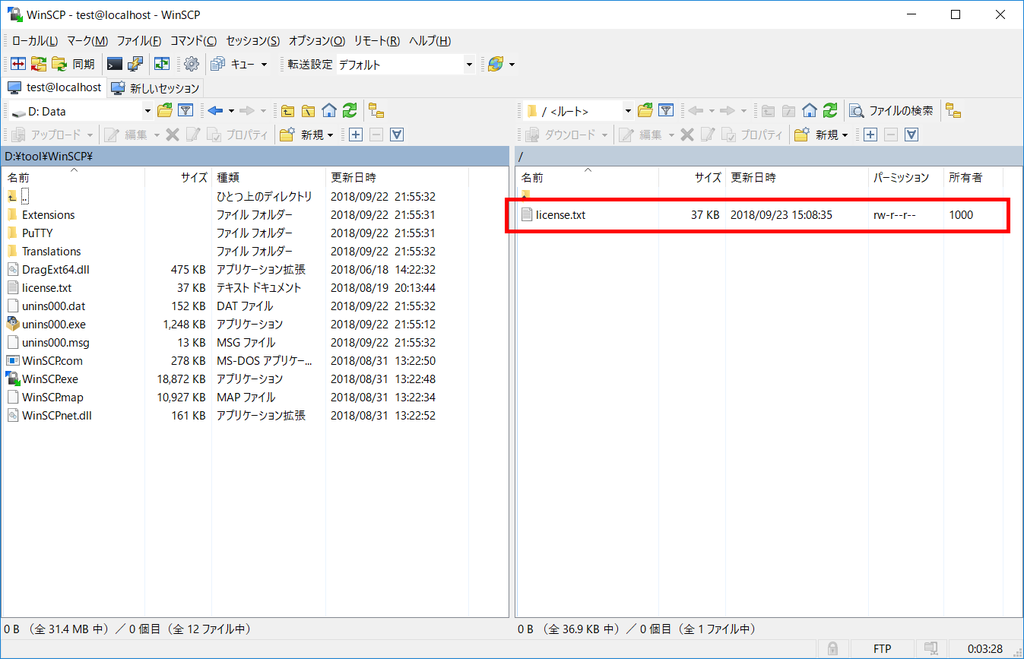1024x659 pixels.
Task: Open Preferences gear icon
Action: pos(191,64)
